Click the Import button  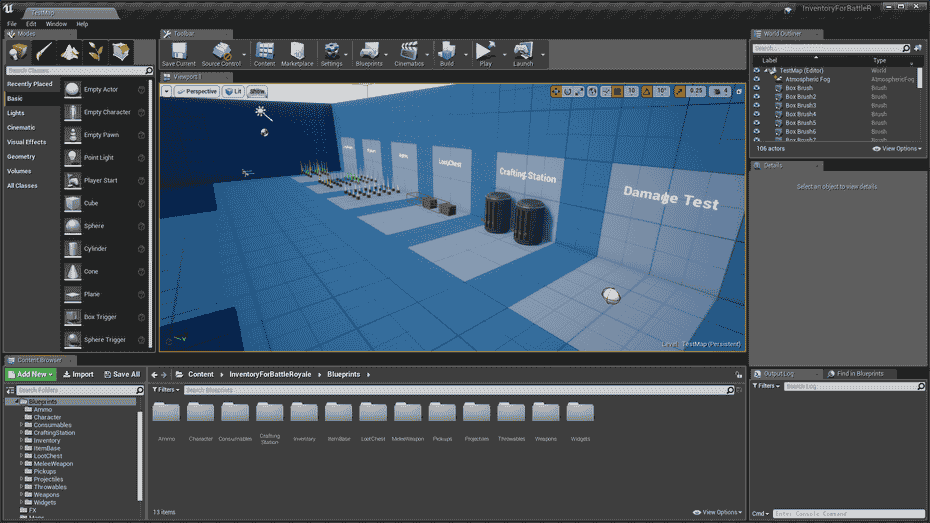coord(78,375)
